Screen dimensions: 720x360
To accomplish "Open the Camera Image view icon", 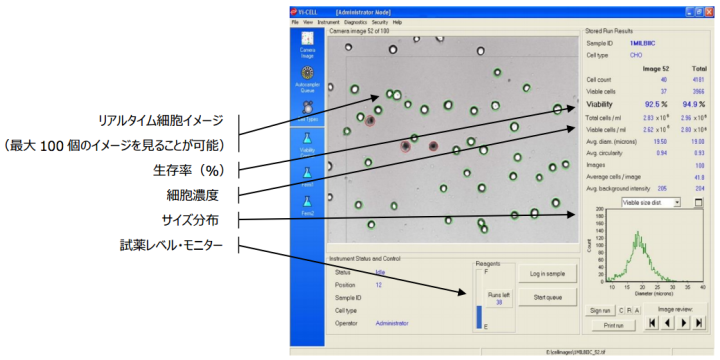I will click(x=307, y=39).
